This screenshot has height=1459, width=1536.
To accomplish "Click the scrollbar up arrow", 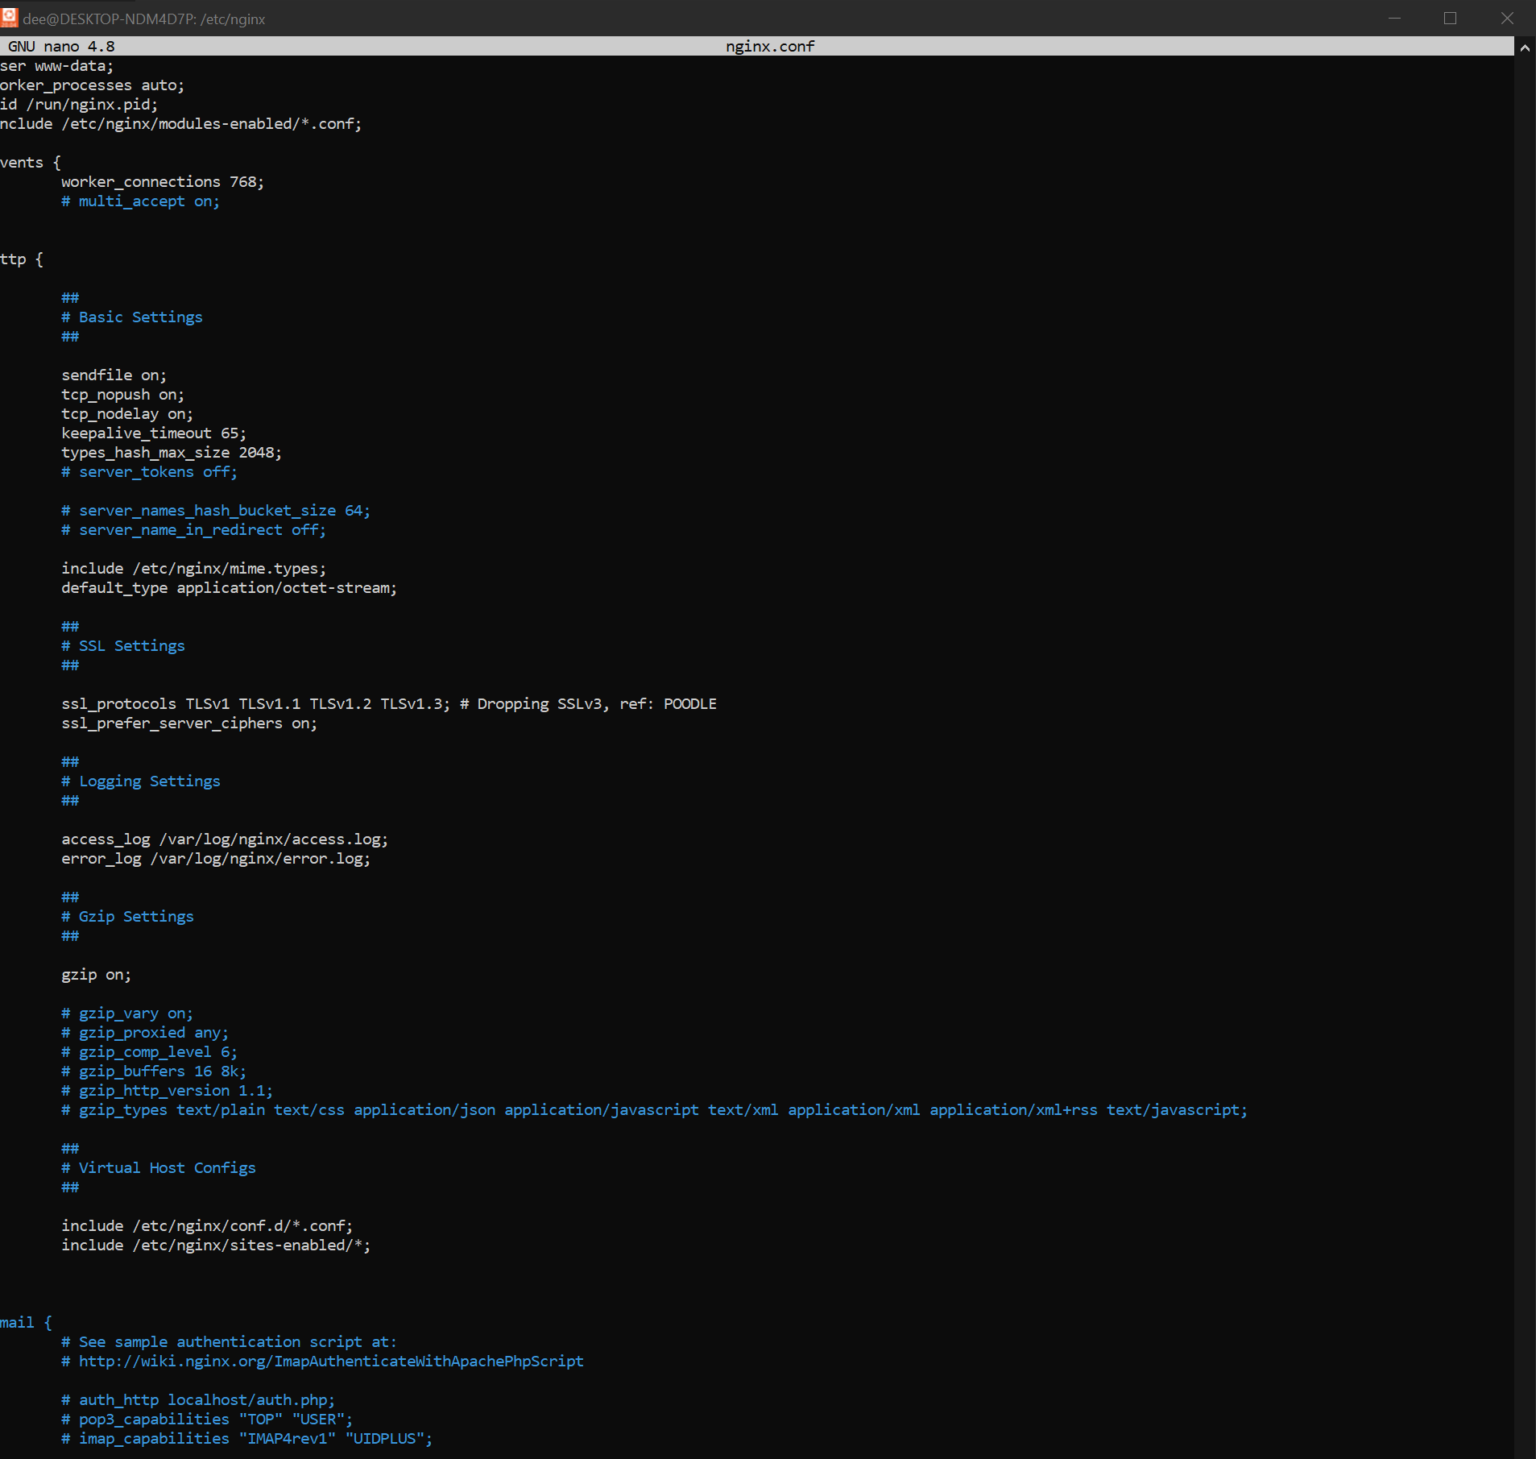I will [1524, 47].
